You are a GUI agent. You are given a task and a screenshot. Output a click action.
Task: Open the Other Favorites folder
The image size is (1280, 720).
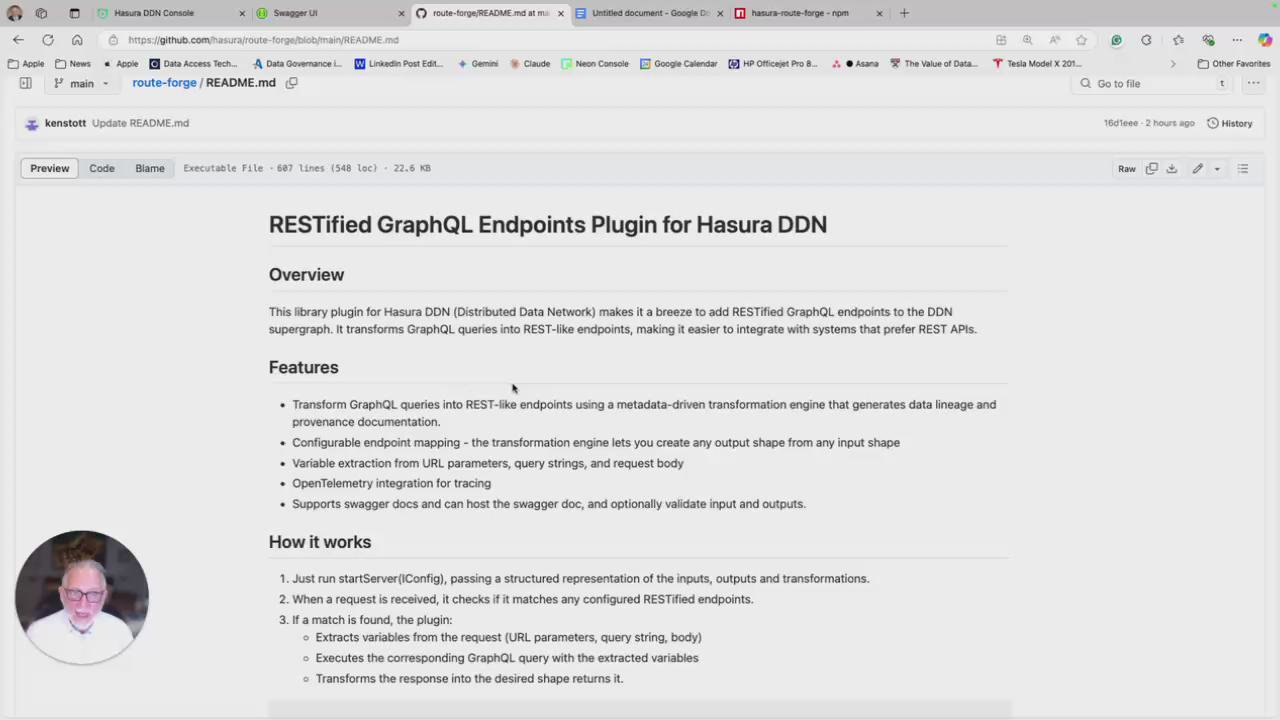click(x=1234, y=64)
